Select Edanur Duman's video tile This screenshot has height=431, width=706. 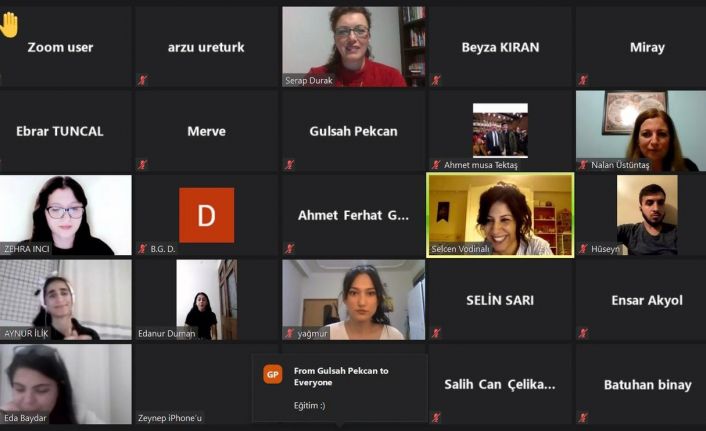[207, 299]
